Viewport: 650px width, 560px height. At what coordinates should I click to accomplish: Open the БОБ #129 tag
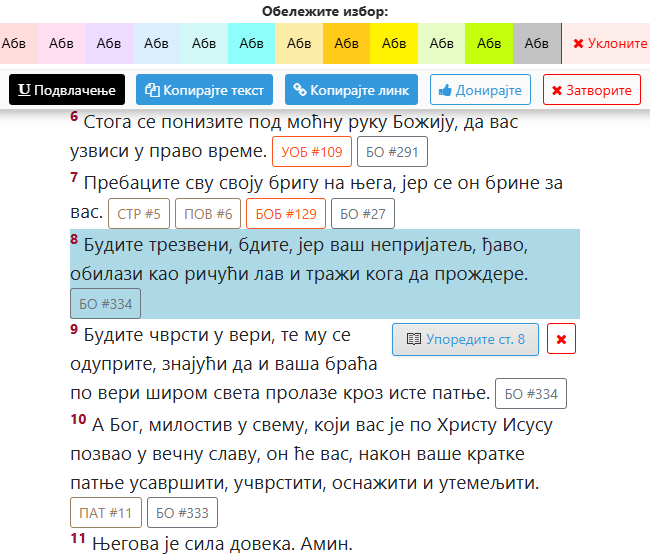286,213
